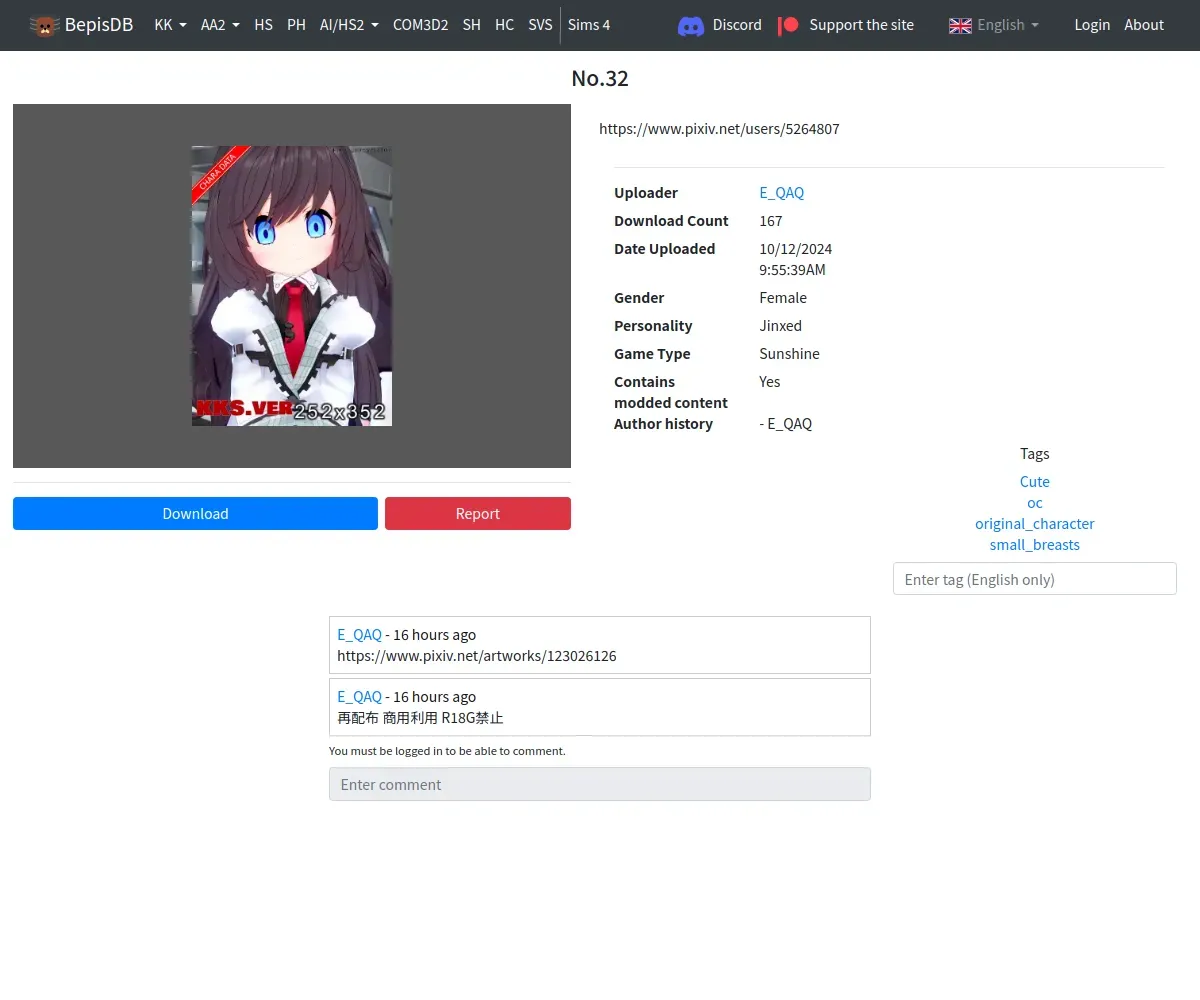Click the Discord logo icon
Viewport: 1200px width, 1000px height.
[x=691, y=25]
